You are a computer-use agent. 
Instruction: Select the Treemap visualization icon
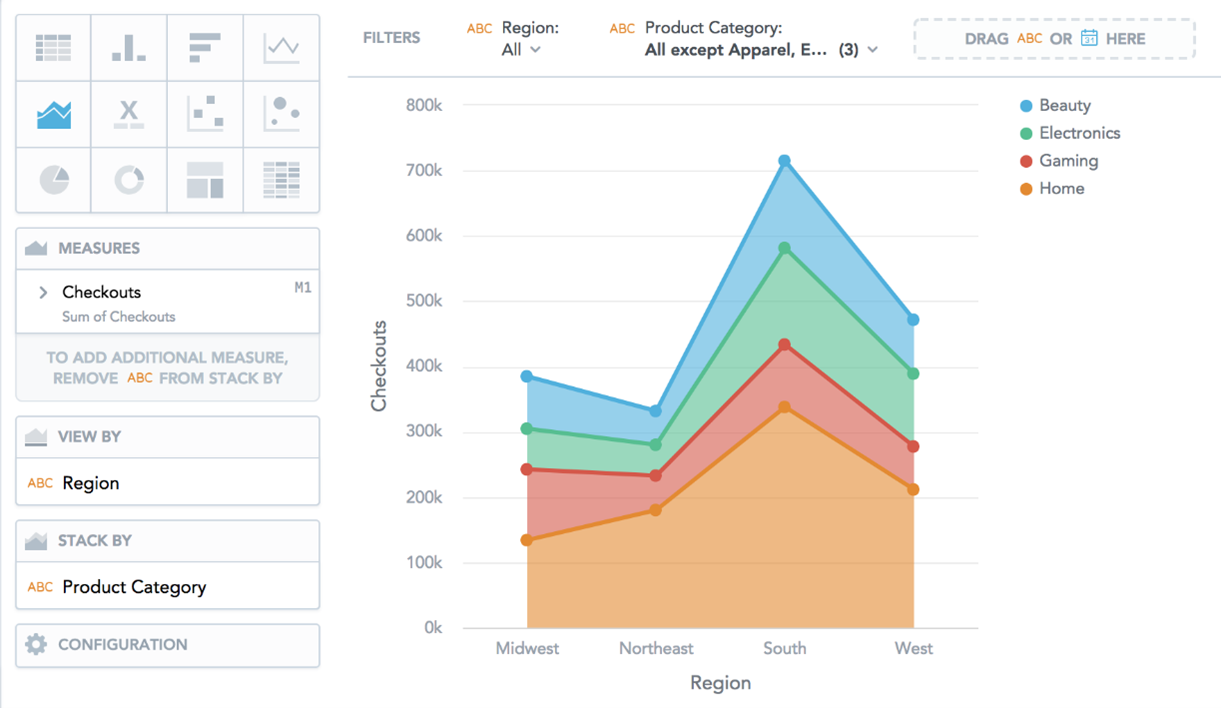(205, 180)
